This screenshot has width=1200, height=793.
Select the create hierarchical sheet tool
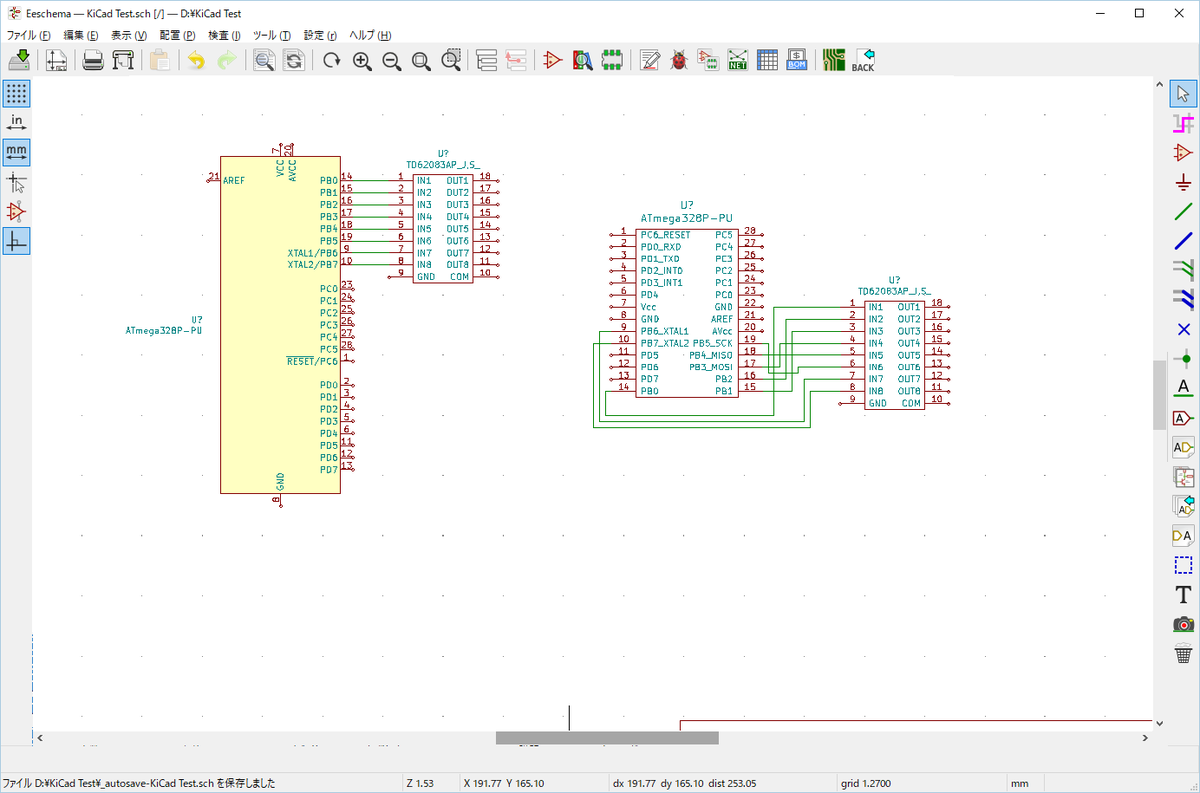point(1184,476)
